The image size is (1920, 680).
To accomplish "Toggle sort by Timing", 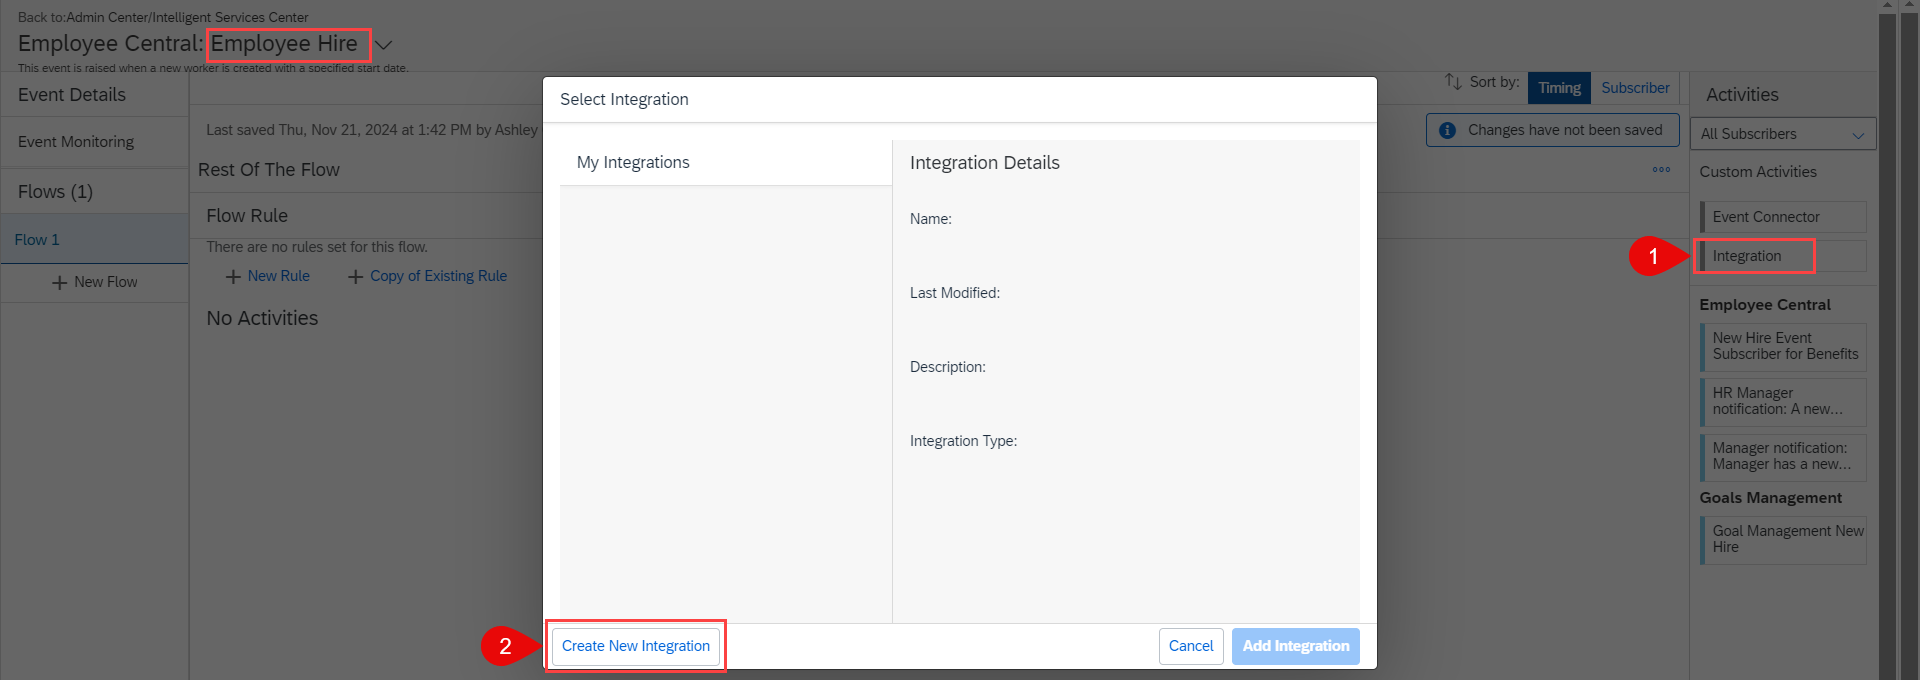I will [x=1559, y=88].
